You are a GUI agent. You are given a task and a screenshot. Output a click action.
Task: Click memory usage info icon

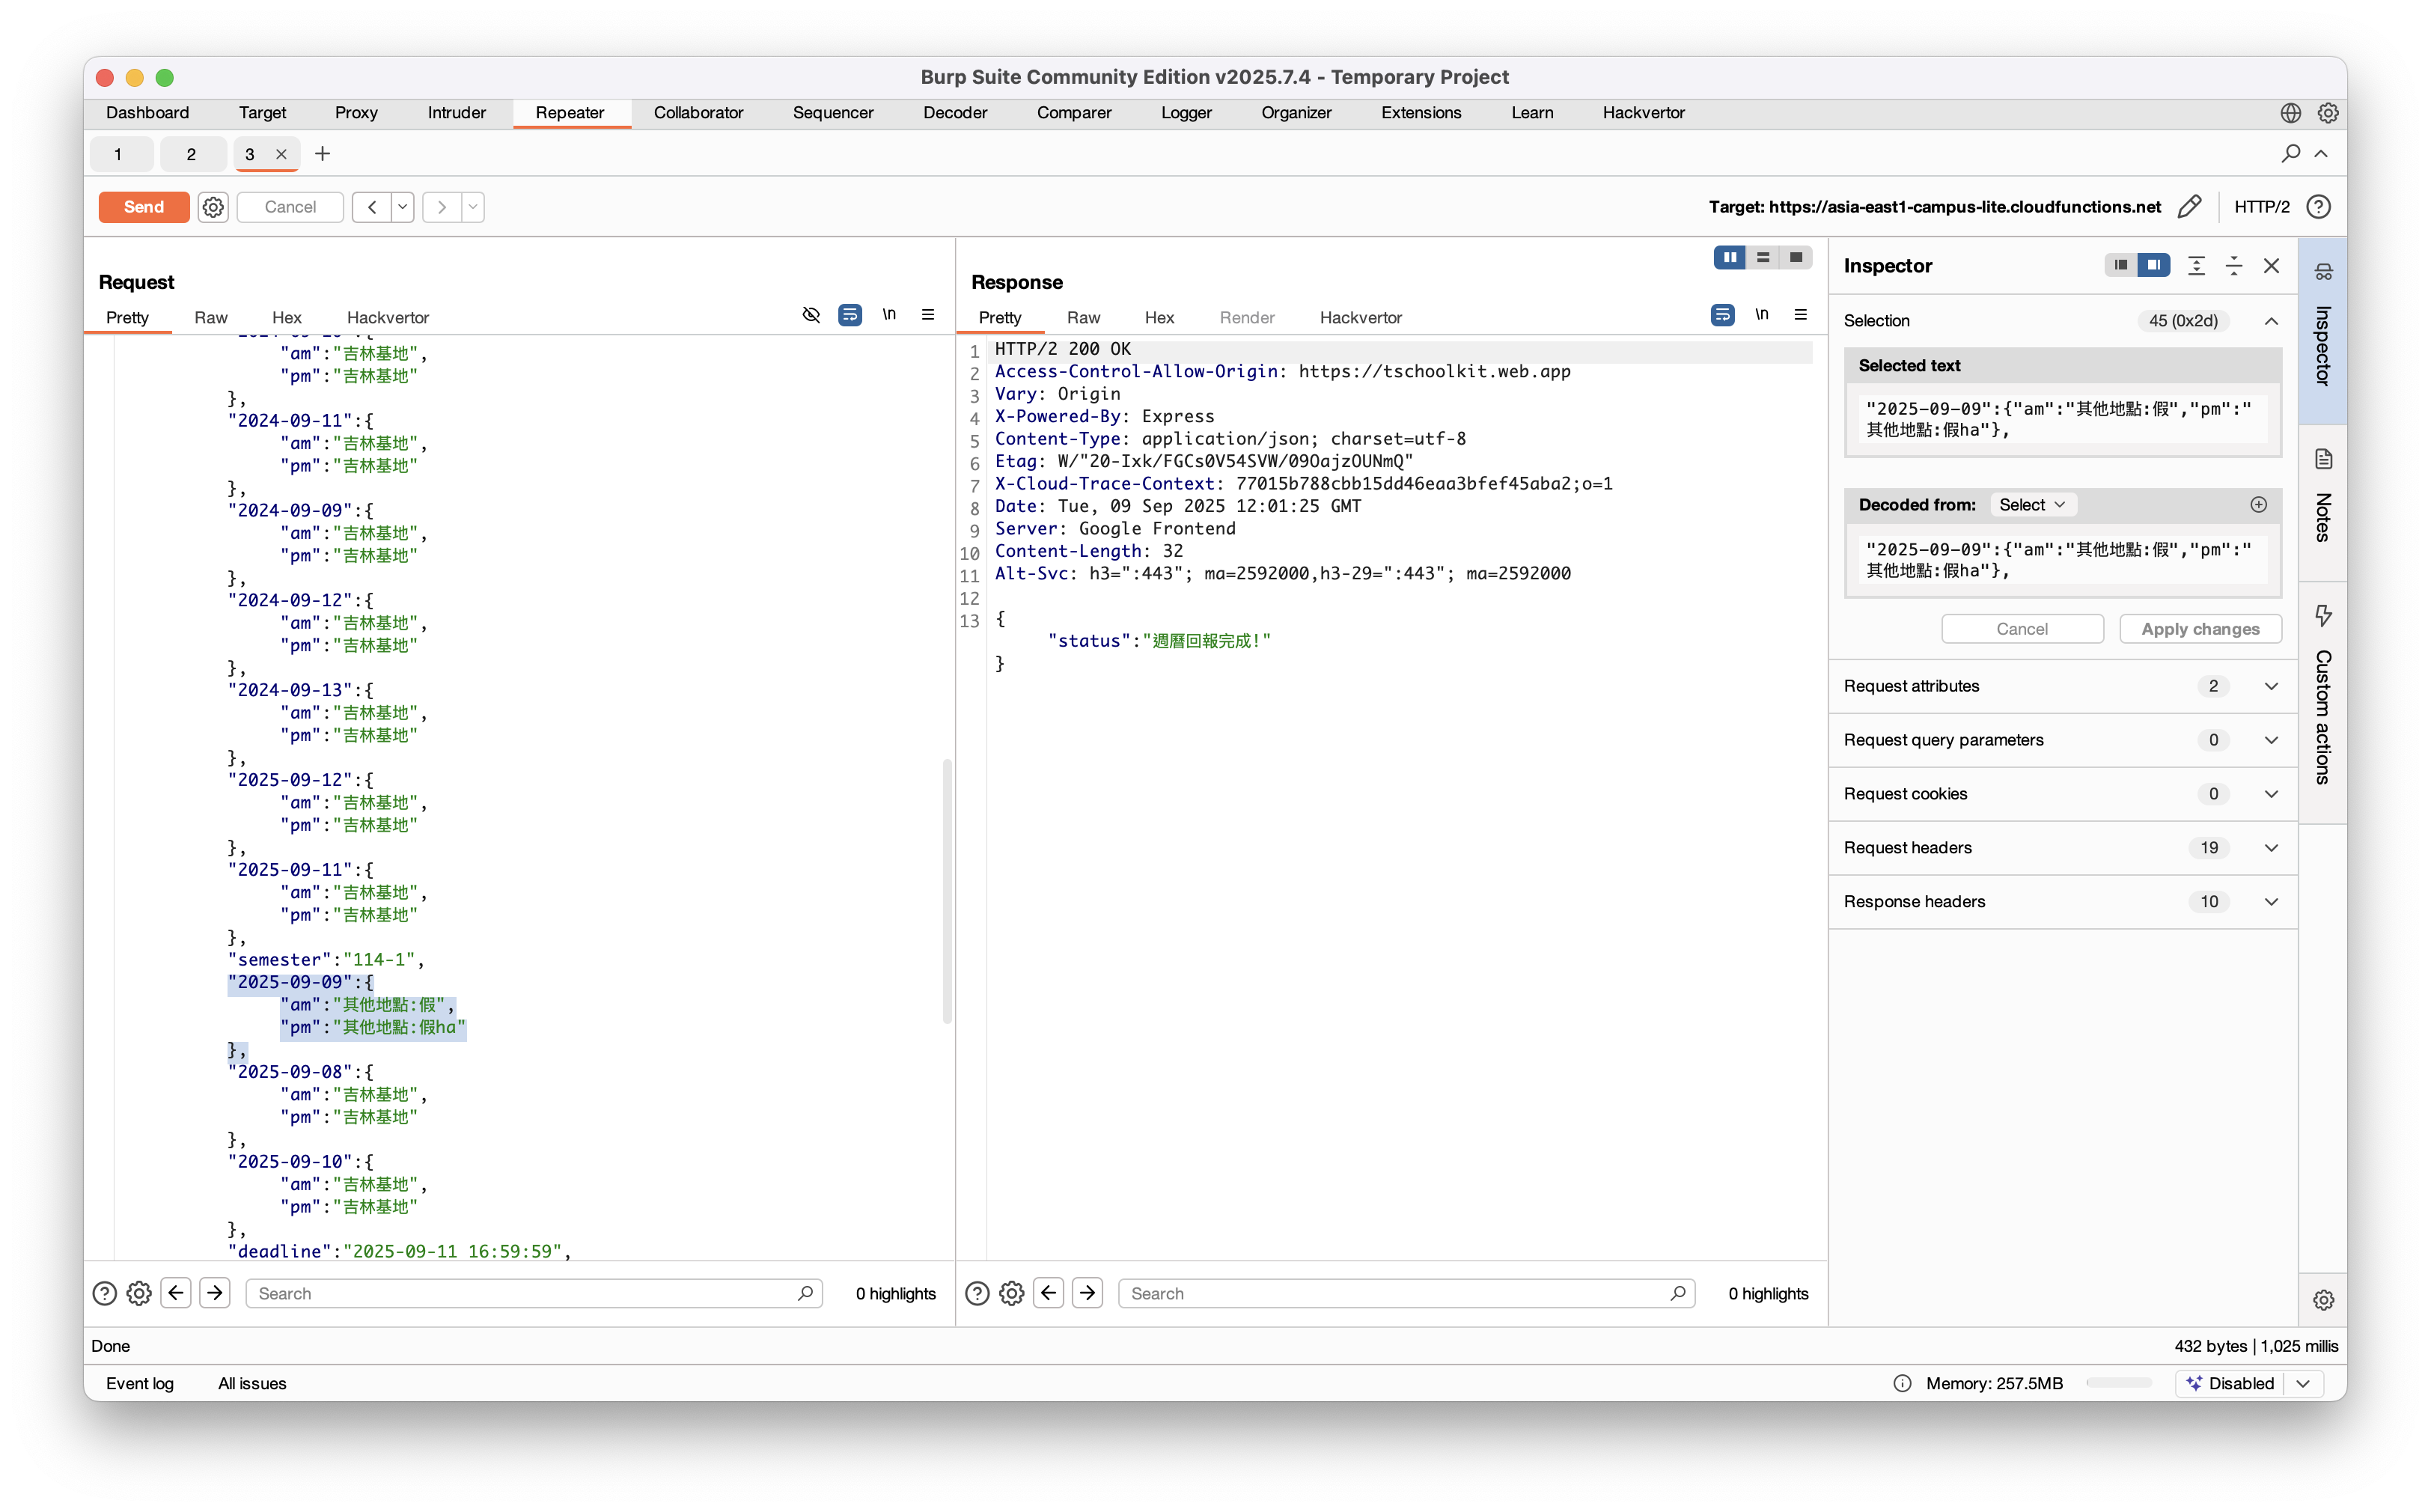[x=1902, y=1384]
